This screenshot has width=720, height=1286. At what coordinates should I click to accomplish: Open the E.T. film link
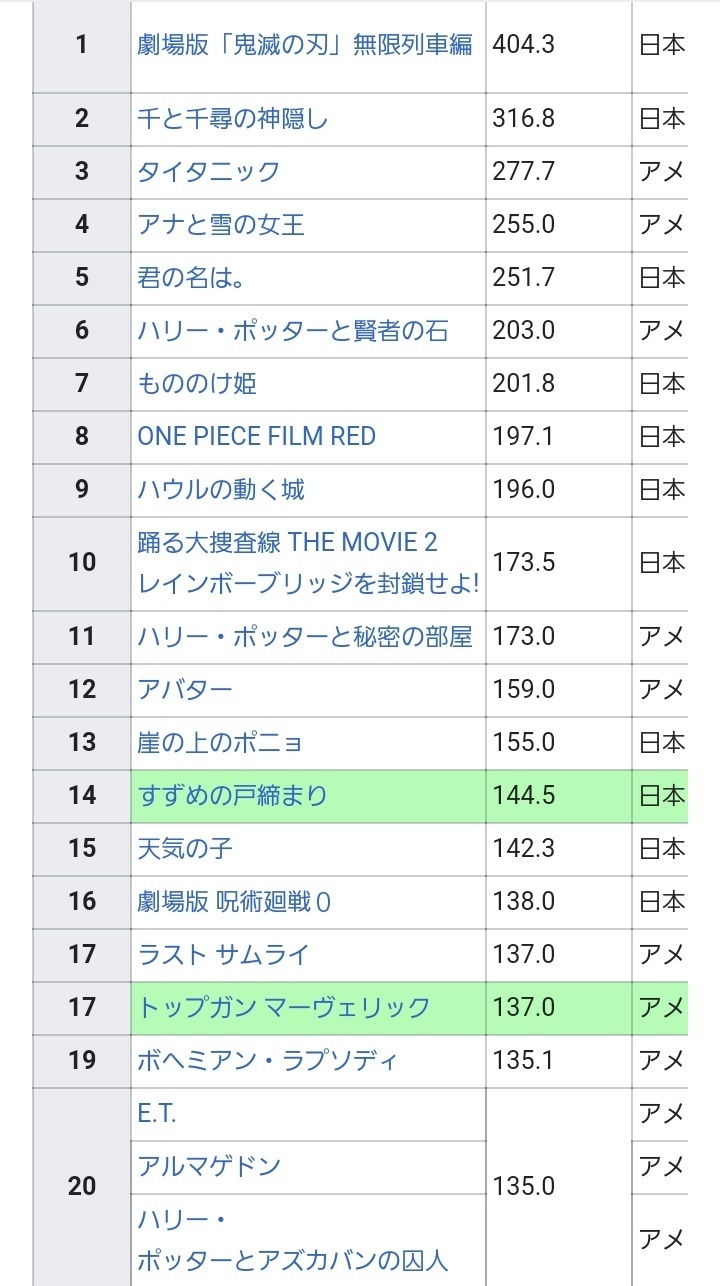[x=157, y=1114]
